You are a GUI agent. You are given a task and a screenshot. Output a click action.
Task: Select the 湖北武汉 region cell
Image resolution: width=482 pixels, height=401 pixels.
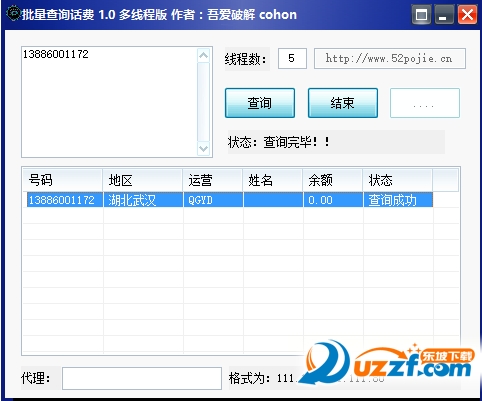point(143,200)
